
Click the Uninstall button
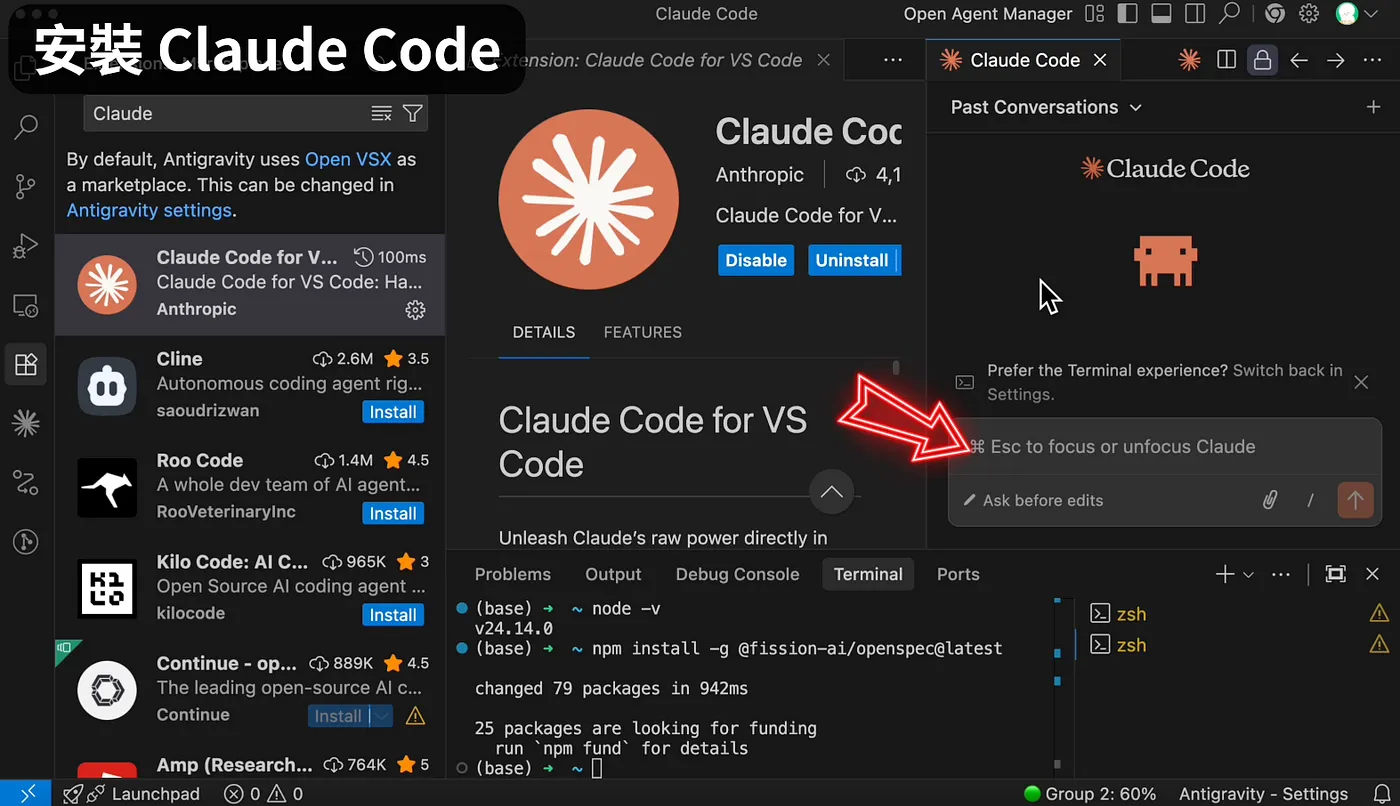point(851,260)
